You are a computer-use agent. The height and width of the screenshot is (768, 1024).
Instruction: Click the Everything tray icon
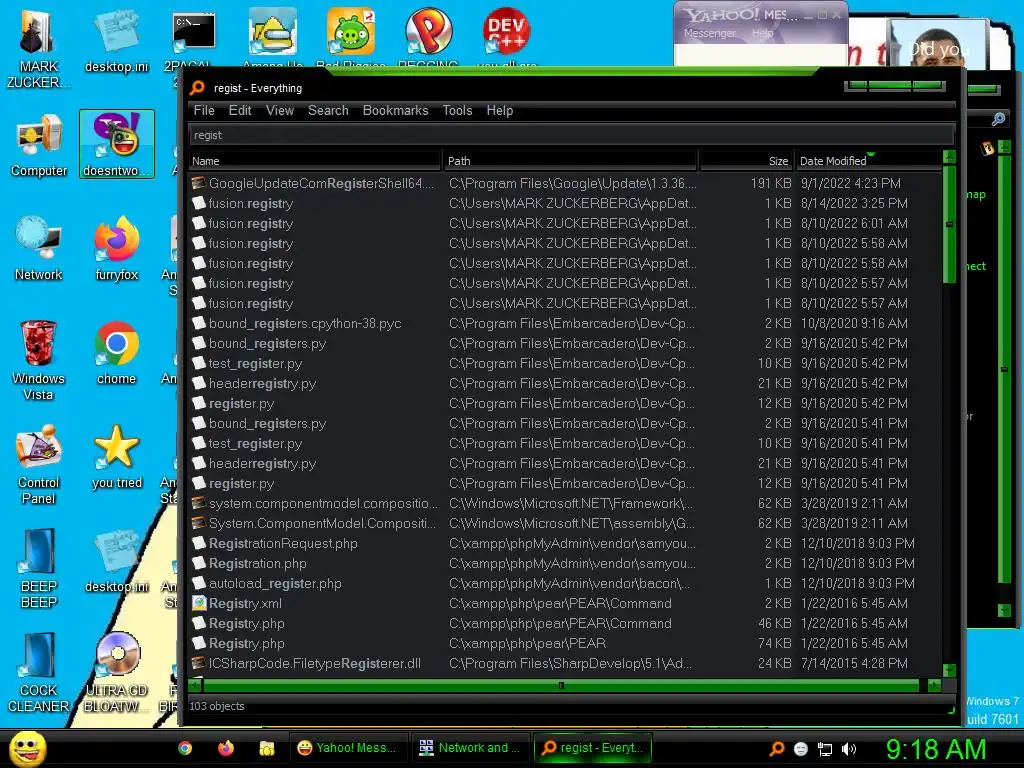tap(776, 749)
